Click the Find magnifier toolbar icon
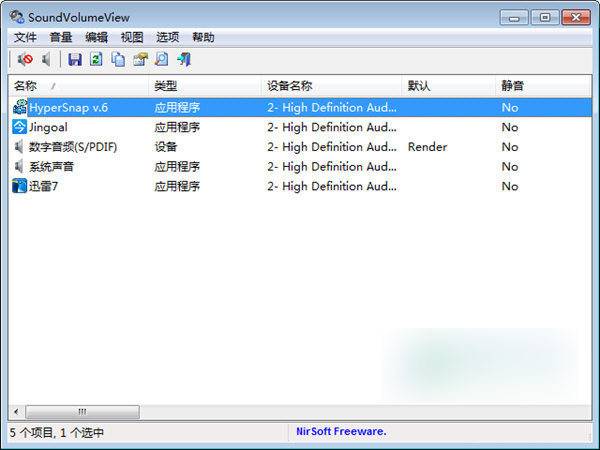The image size is (600, 450). click(161, 59)
